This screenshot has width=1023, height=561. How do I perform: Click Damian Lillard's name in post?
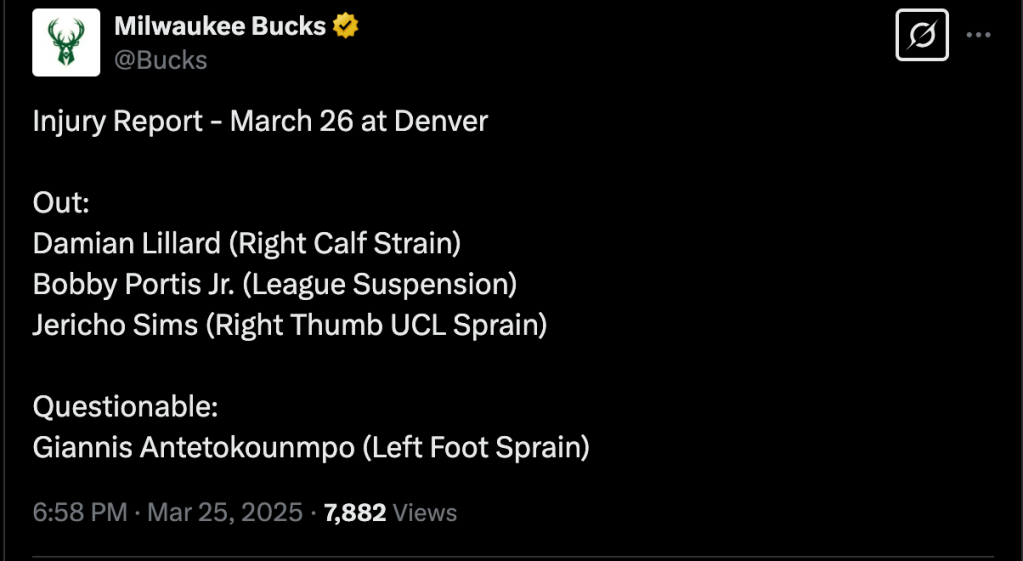tap(127, 243)
